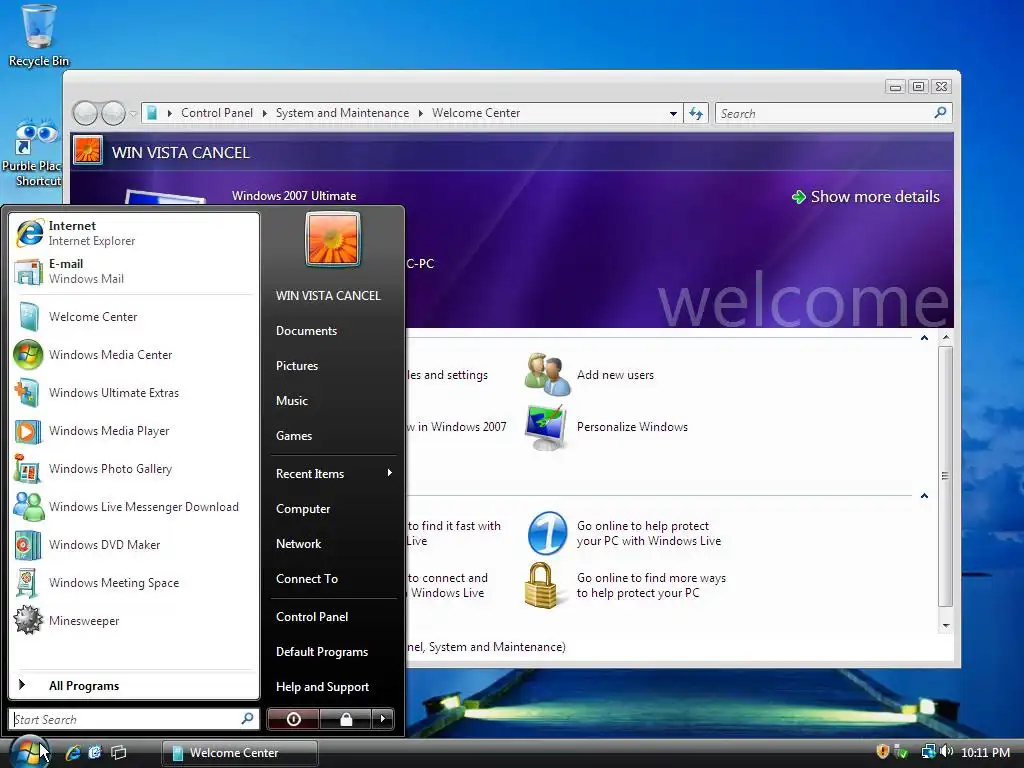Click Add new users text link

[x=615, y=375]
